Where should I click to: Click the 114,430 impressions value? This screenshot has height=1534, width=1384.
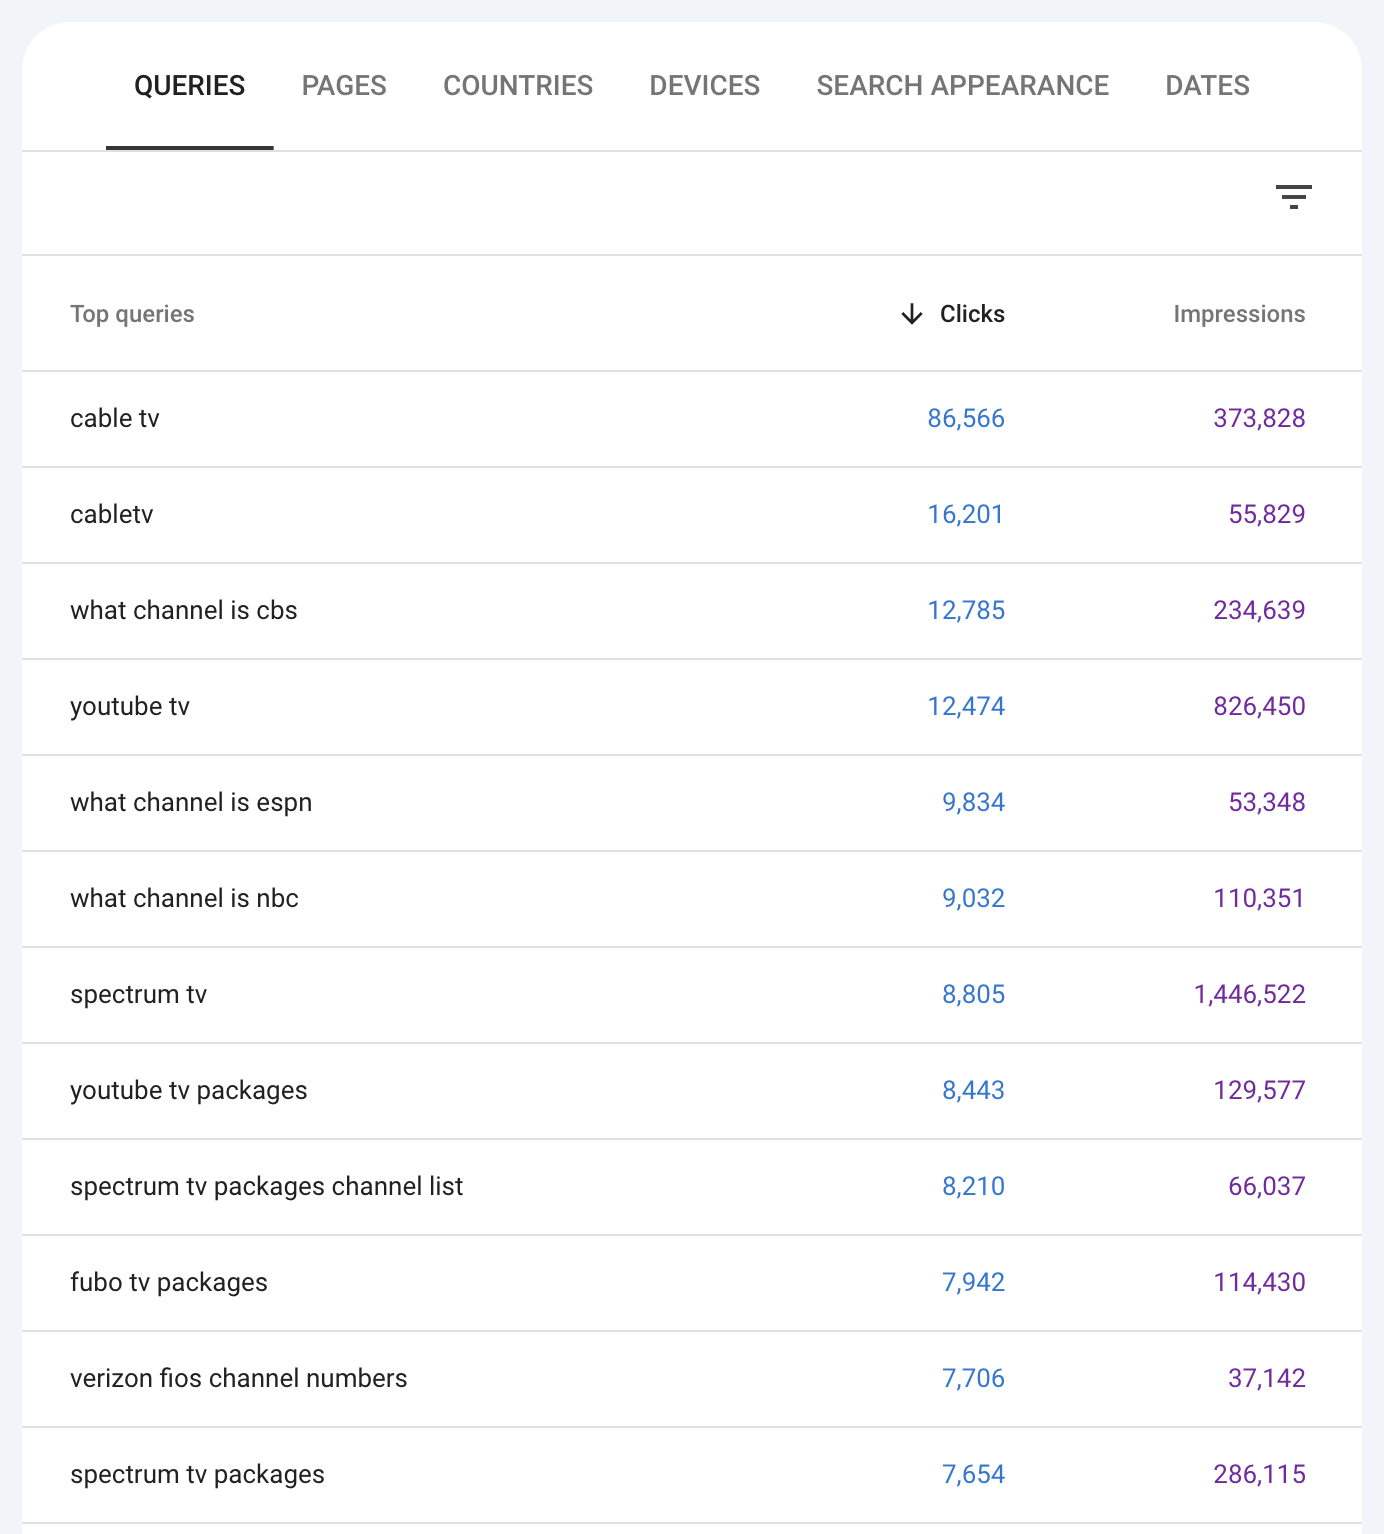pyautogui.click(x=1260, y=1282)
